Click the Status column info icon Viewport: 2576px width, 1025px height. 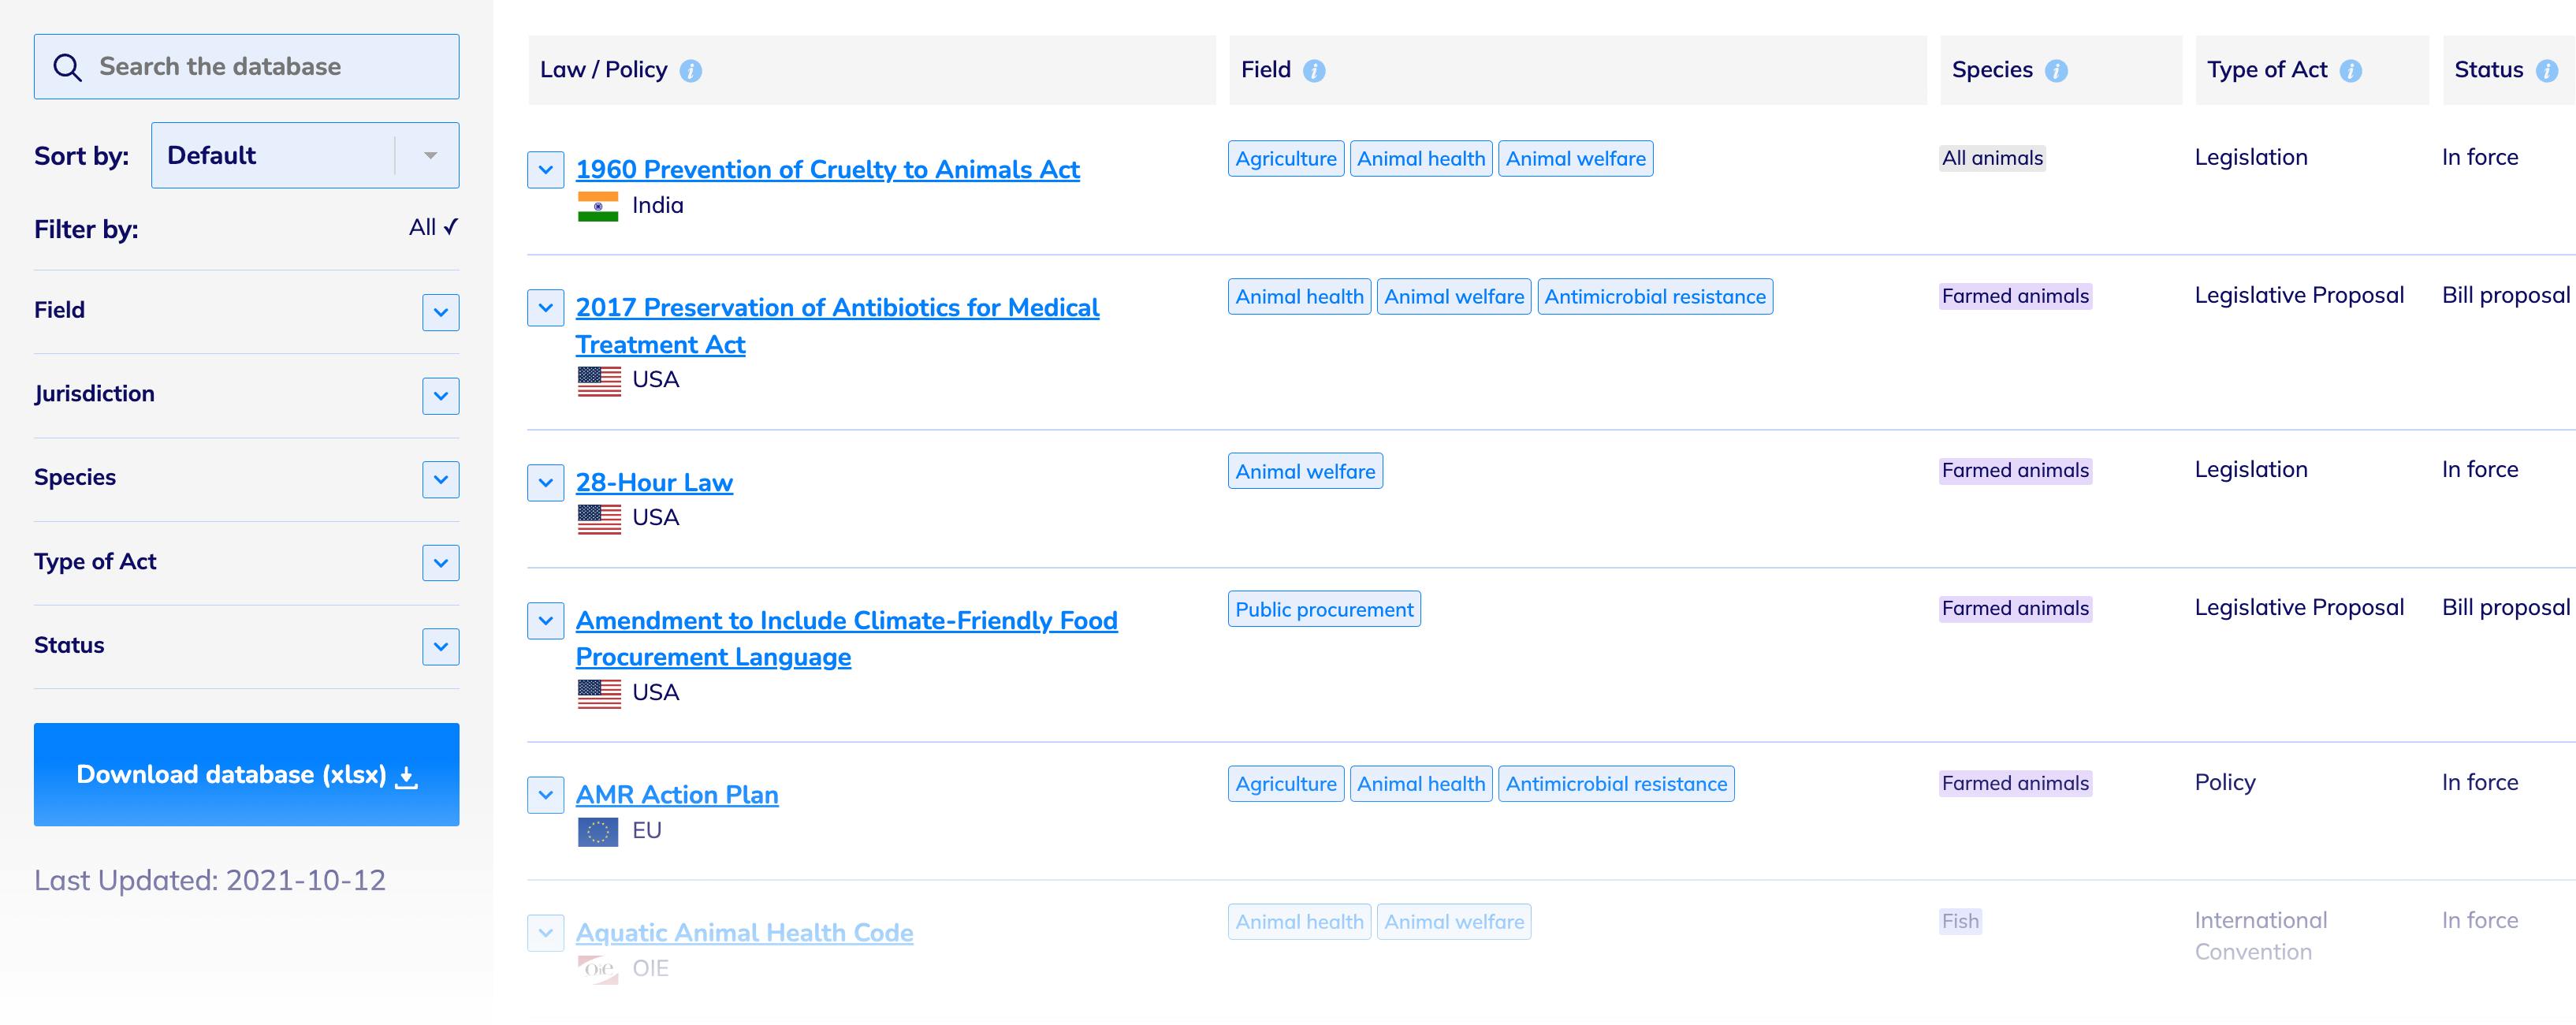tap(2547, 71)
